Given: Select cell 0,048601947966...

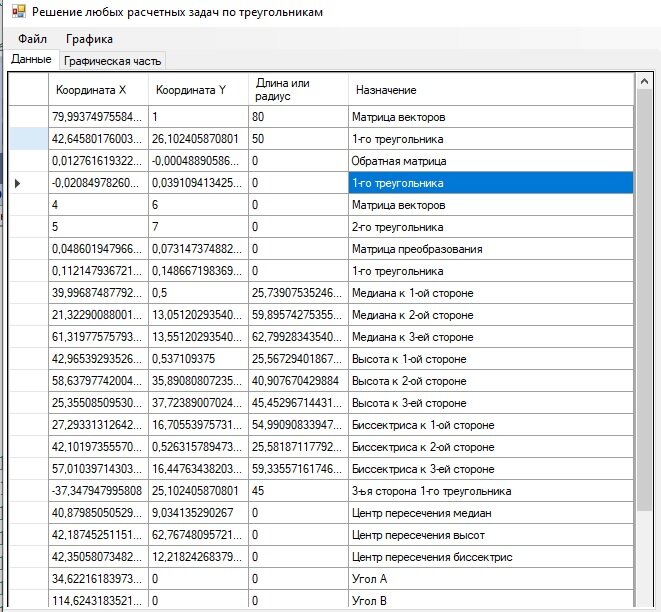Looking at the screenshot, I should pyautogui.click(x=99, y=249).
